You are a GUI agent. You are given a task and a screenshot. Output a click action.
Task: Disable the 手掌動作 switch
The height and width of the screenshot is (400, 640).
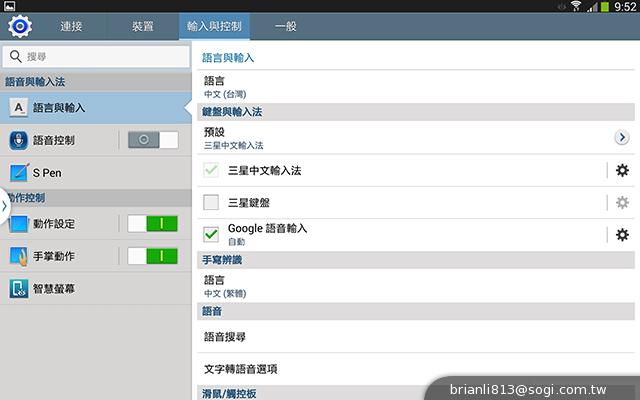tap(153, 257)
